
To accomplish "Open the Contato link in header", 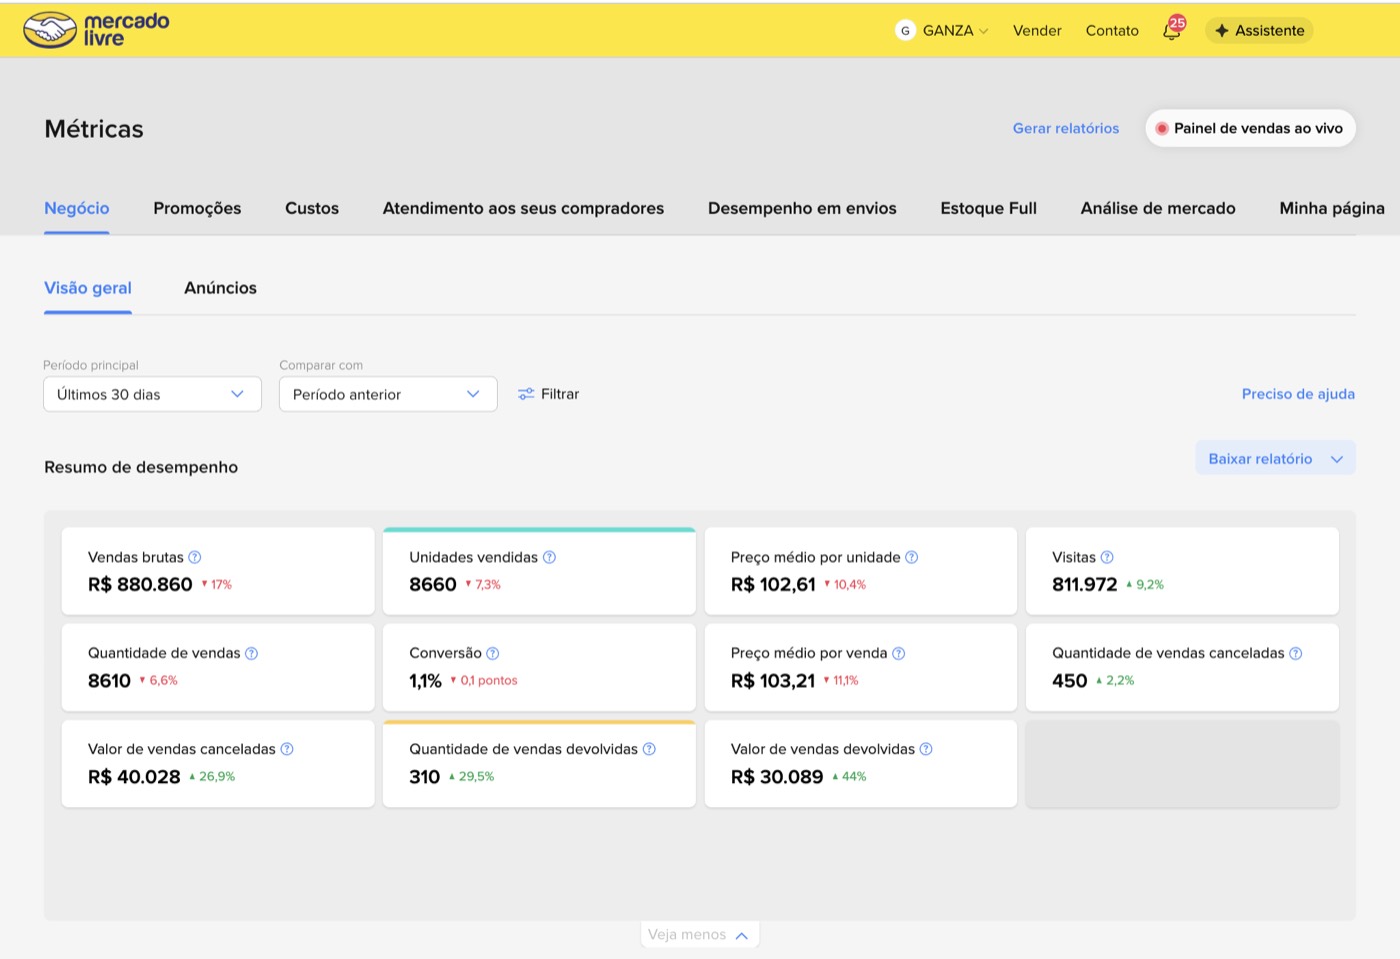I will 1112,30.
